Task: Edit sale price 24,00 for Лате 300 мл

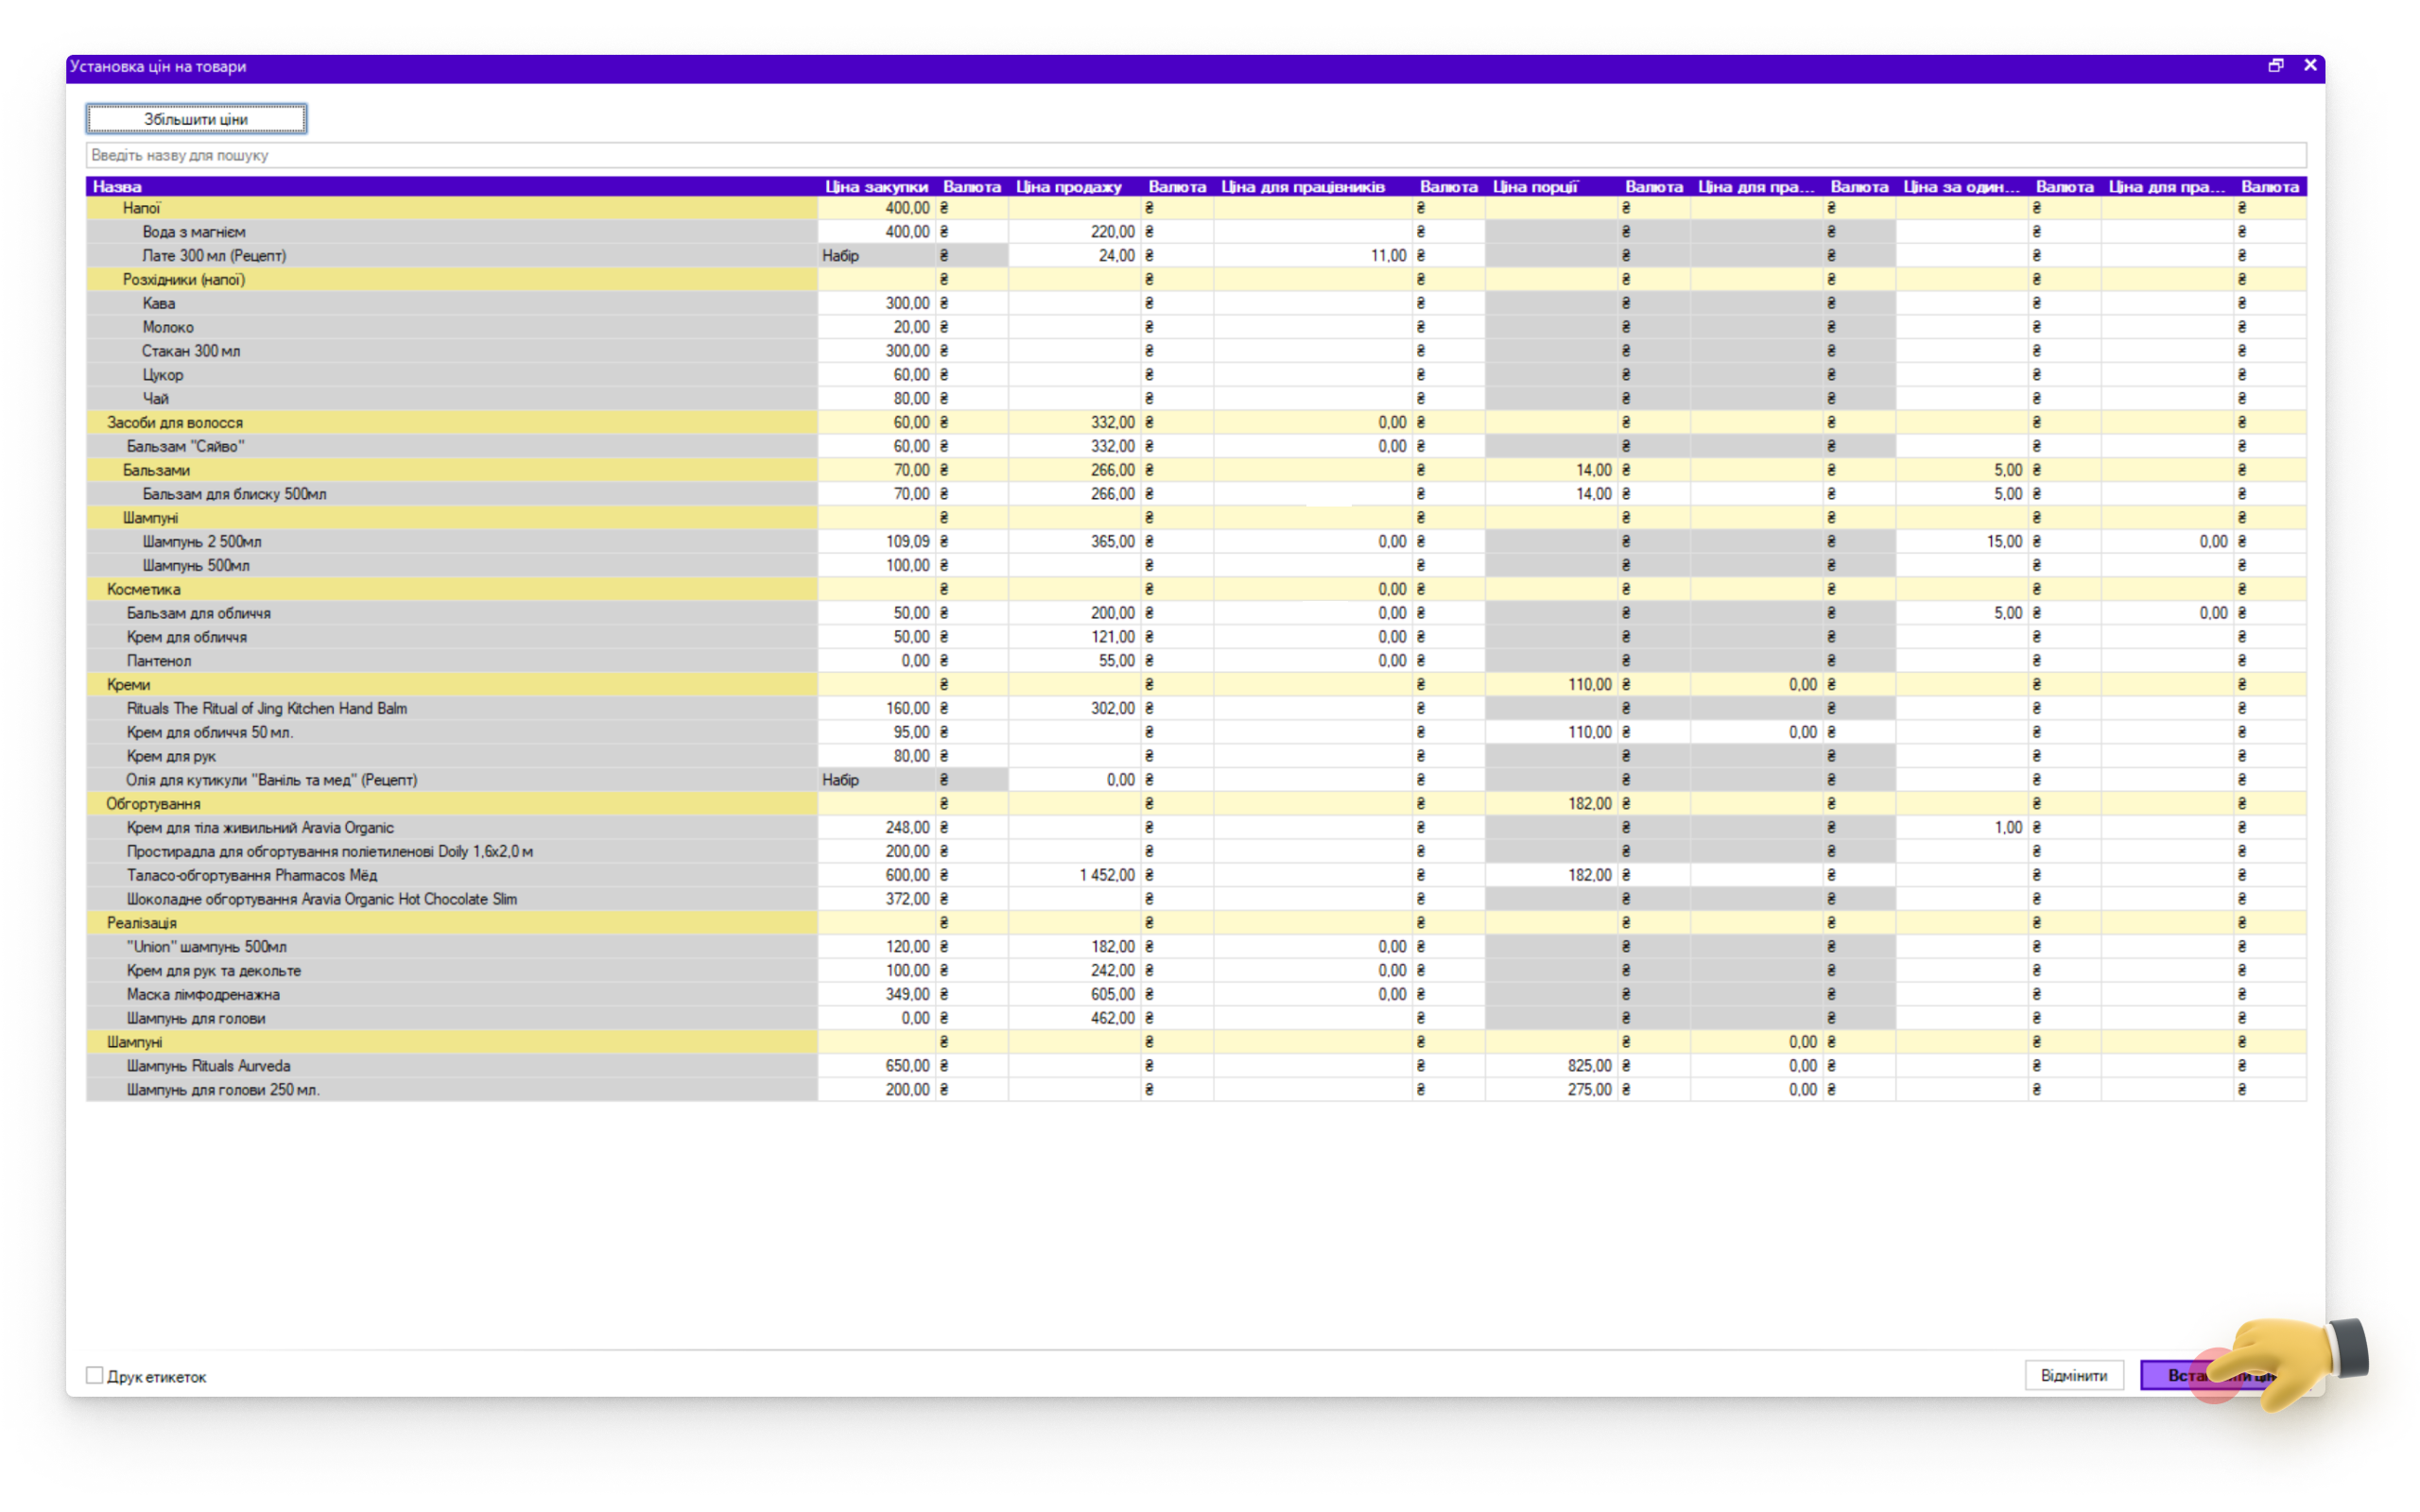Action: [1074, 255]
